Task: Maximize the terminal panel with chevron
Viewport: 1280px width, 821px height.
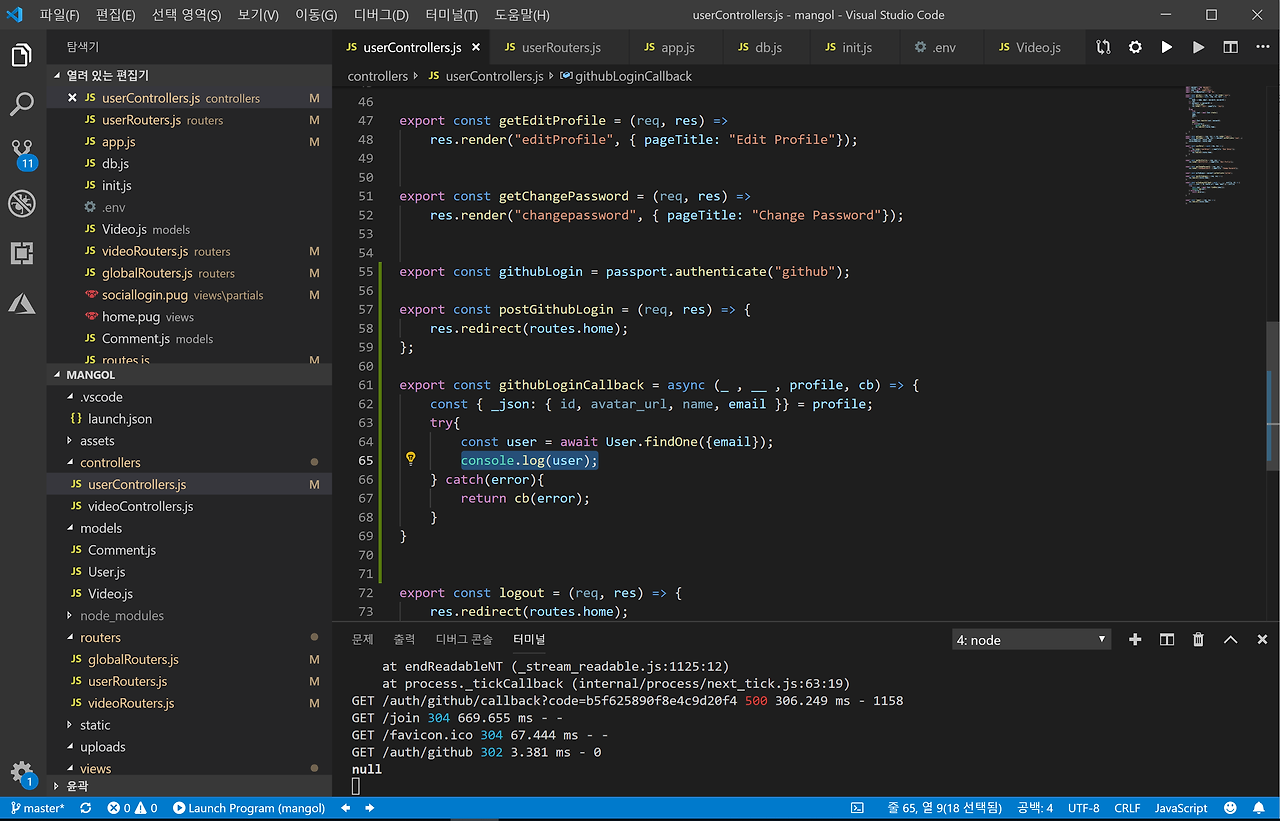Action: point(1230,640)
